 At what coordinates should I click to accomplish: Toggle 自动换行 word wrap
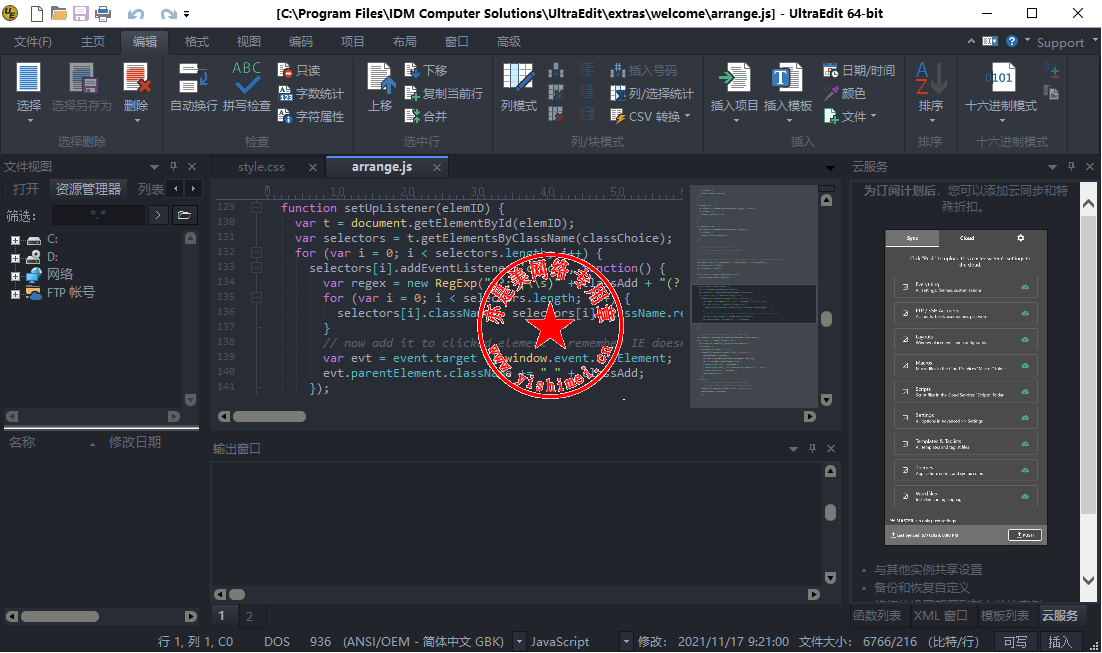194,87
